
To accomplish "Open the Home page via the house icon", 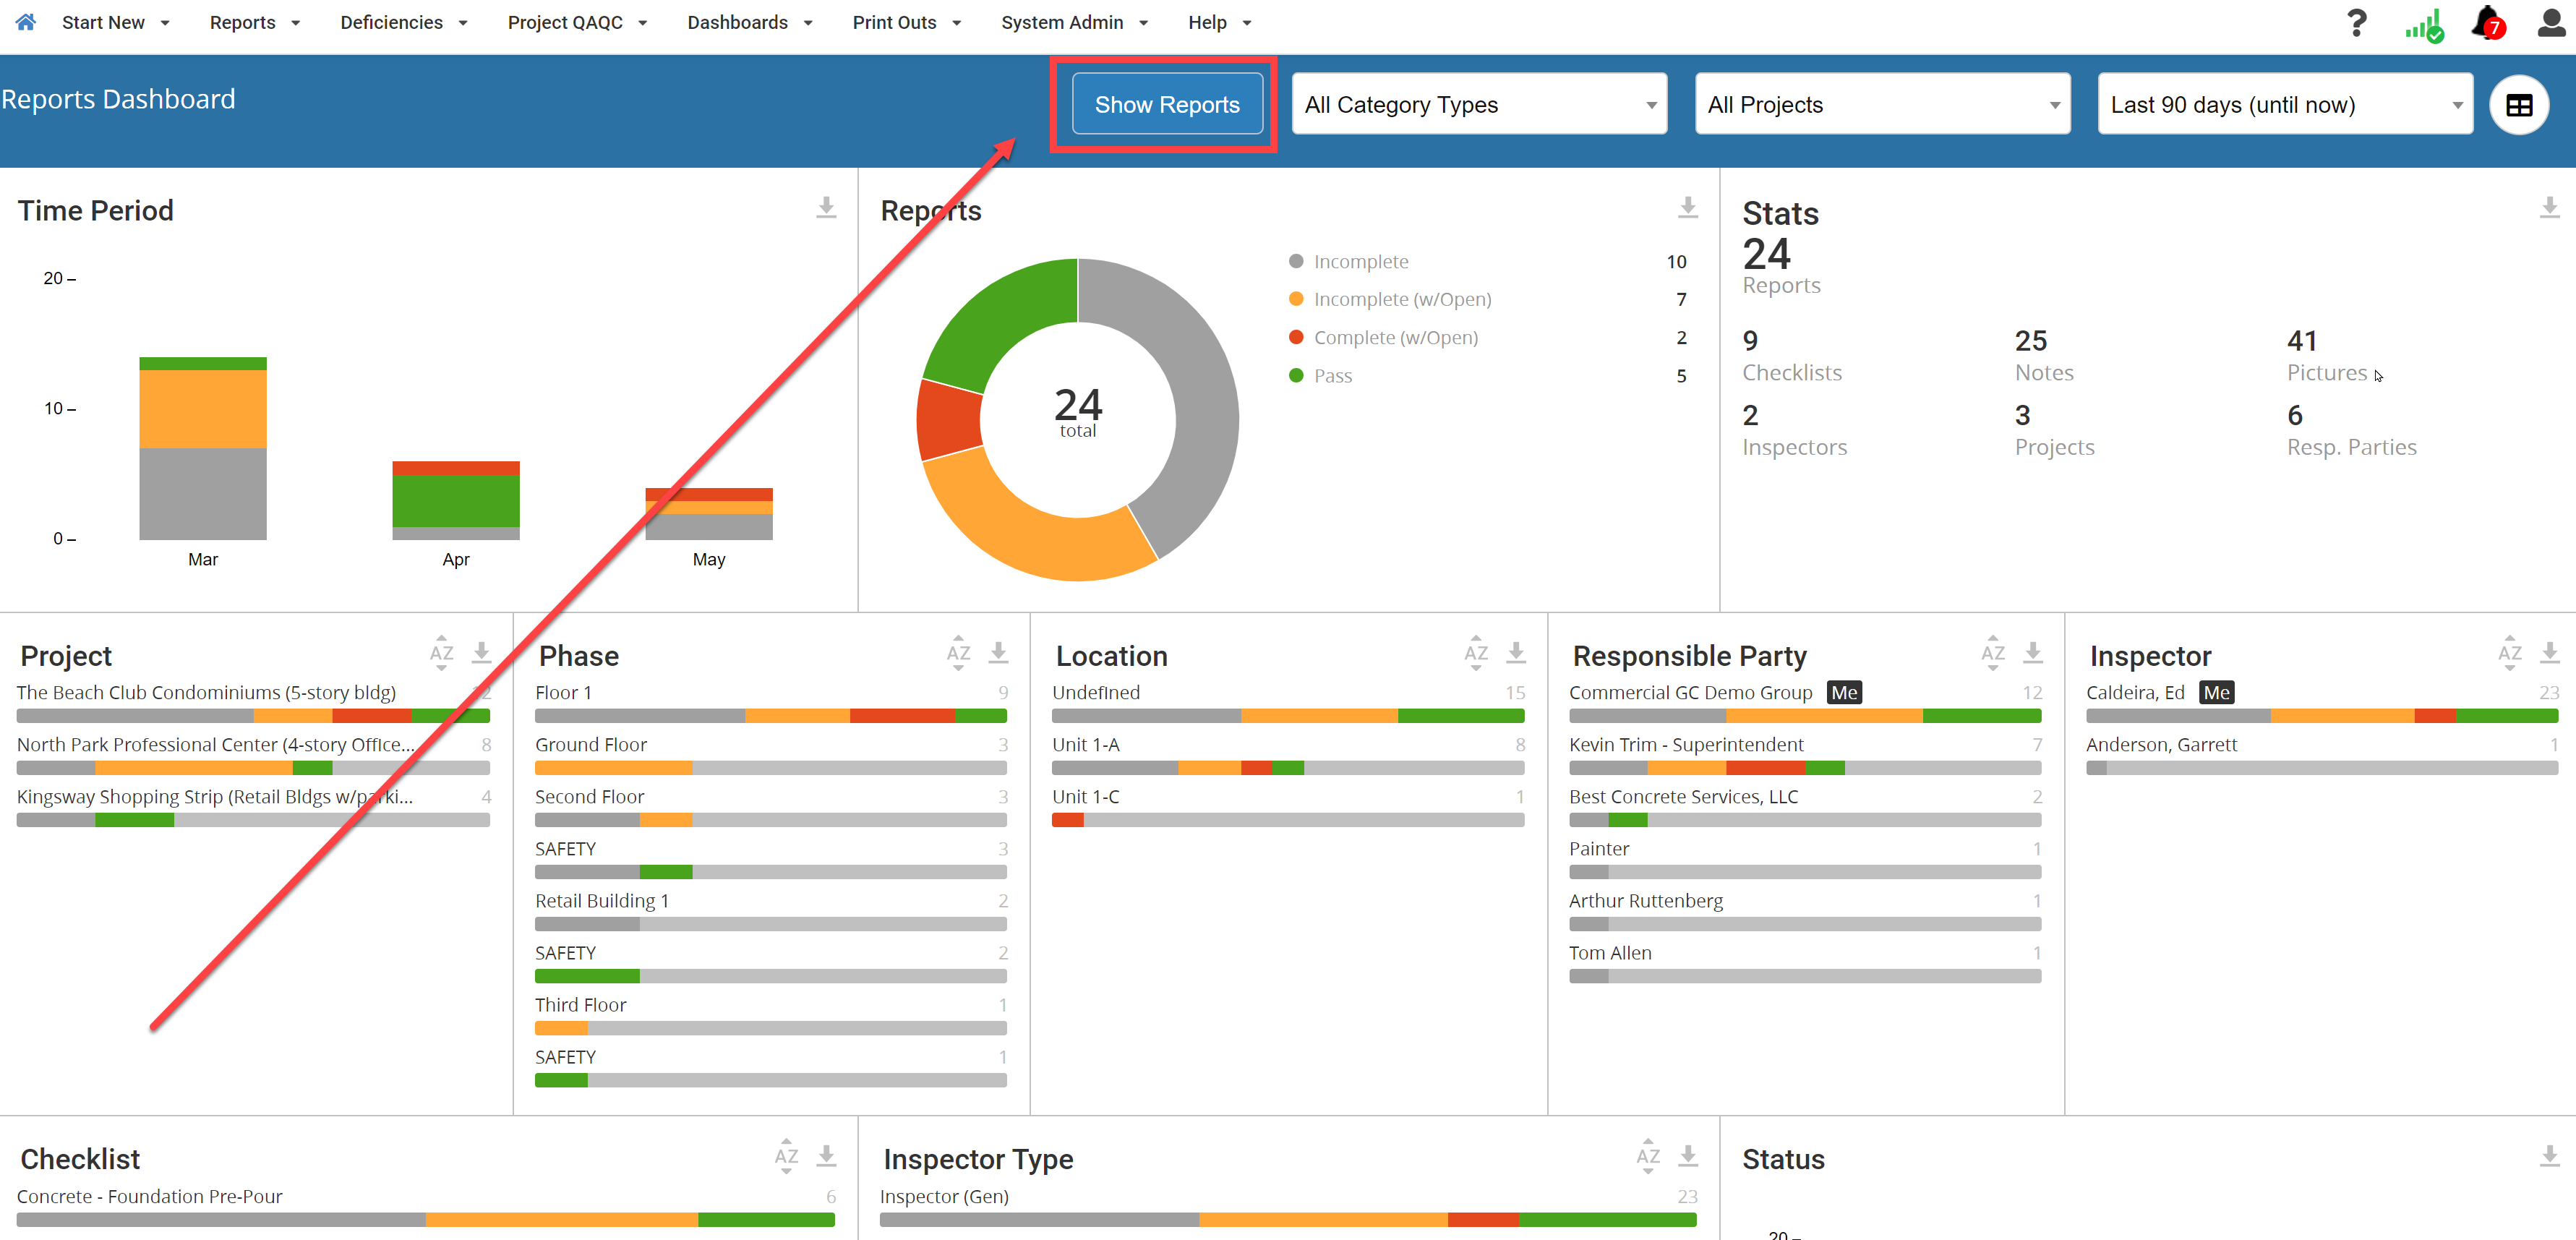I will [25, 22].
